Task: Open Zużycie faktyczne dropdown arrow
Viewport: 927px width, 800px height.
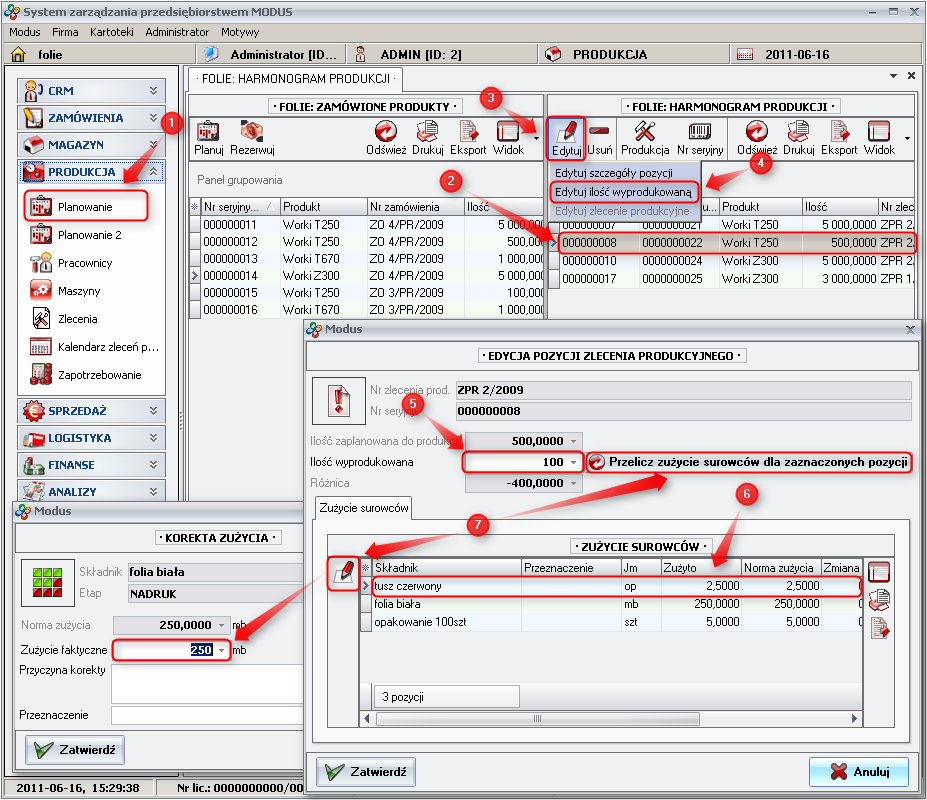Action: click(x=221, y=650)
